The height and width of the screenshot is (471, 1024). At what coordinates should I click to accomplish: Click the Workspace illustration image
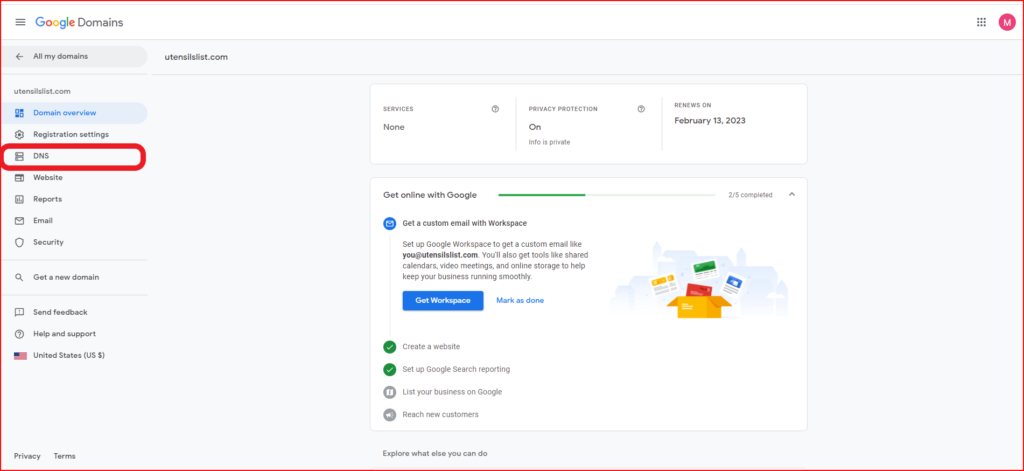pyautogui.click(x=699, y=281)
